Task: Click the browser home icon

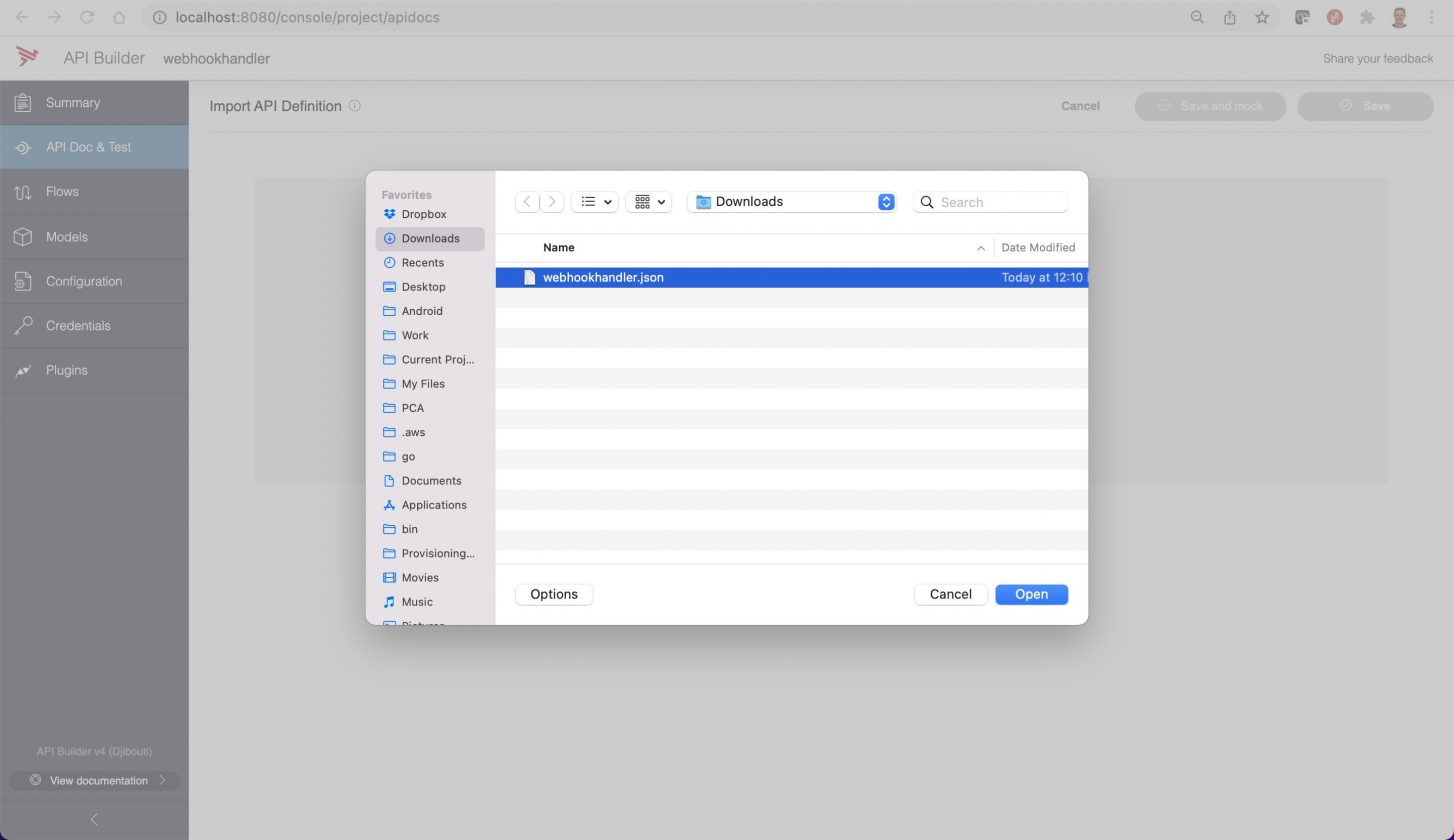Action: coord(119,17)
